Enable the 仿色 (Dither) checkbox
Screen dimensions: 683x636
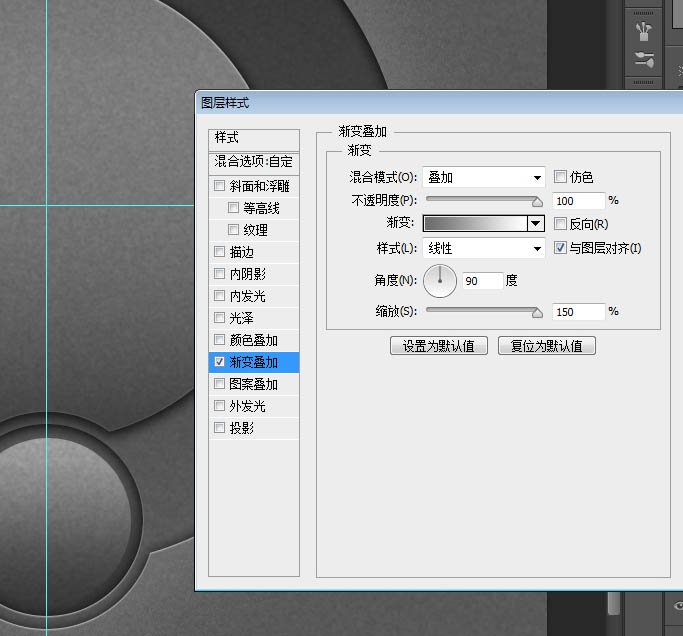[561, 177]
